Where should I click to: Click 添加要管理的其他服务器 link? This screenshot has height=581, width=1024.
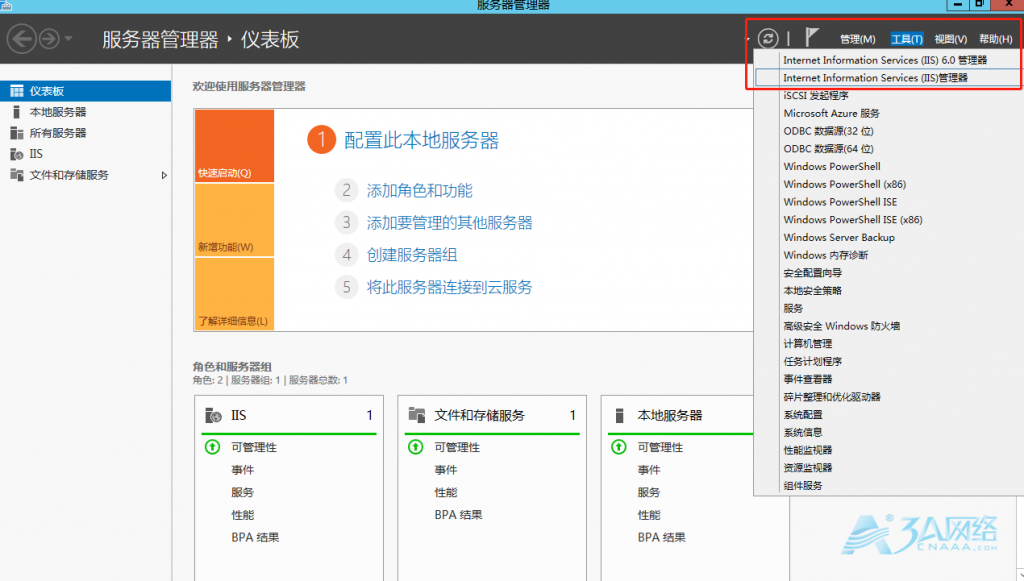pyautogui.click(x=449, y=223)
